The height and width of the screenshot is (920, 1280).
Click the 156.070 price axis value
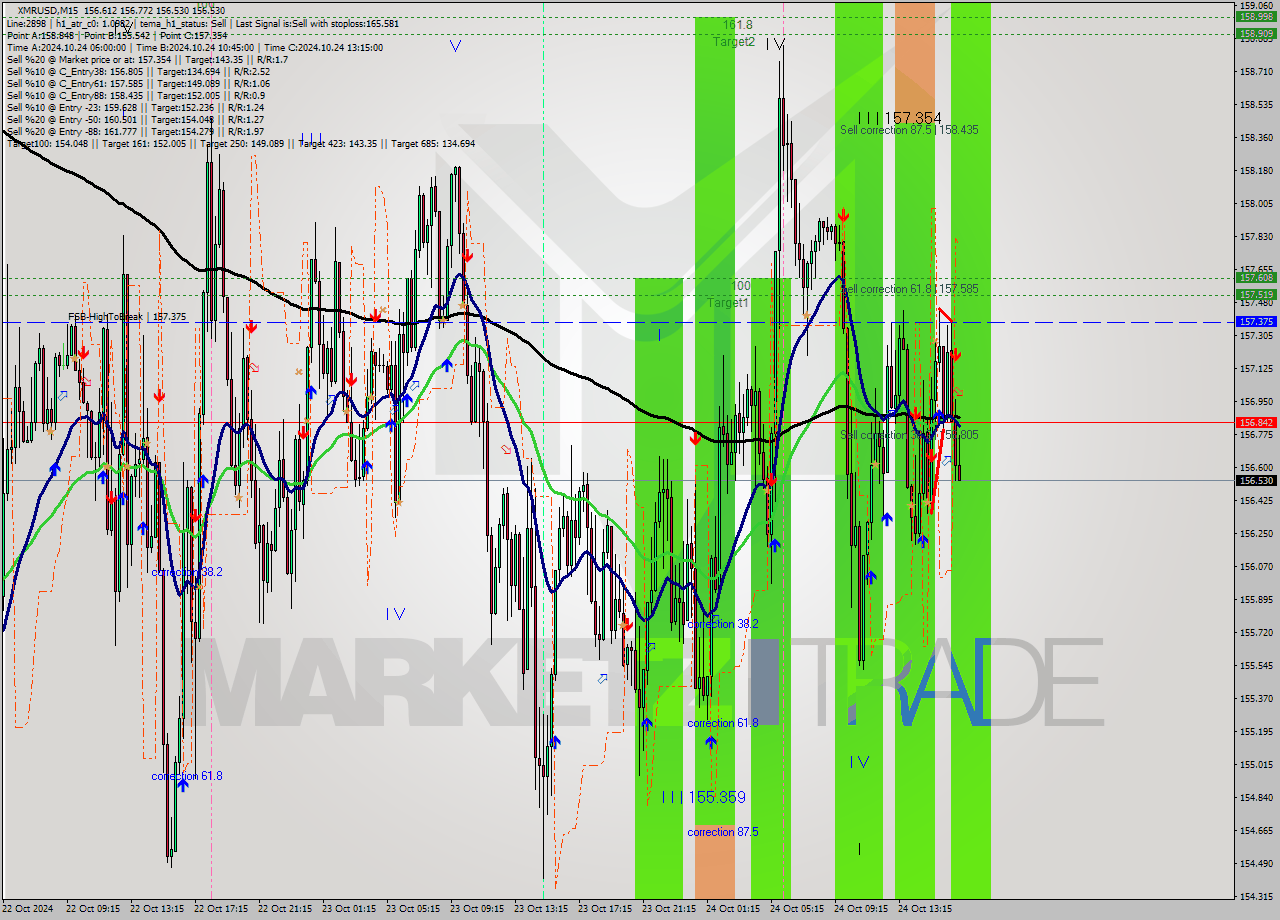tap(1256, 566)
